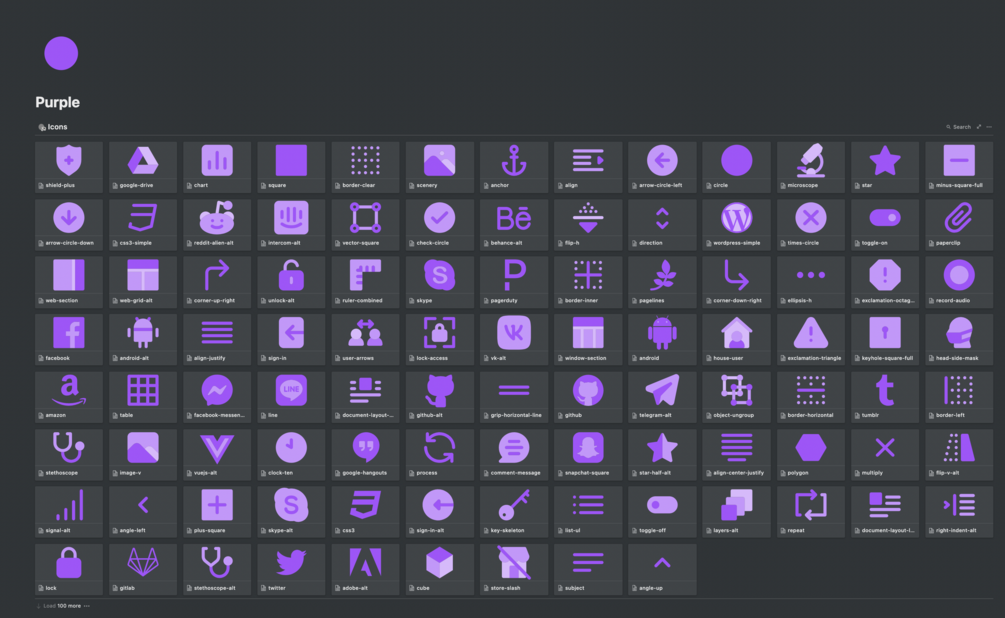Open the github-alt icon card
1005x618 pixels.
(x=440, y=396)
